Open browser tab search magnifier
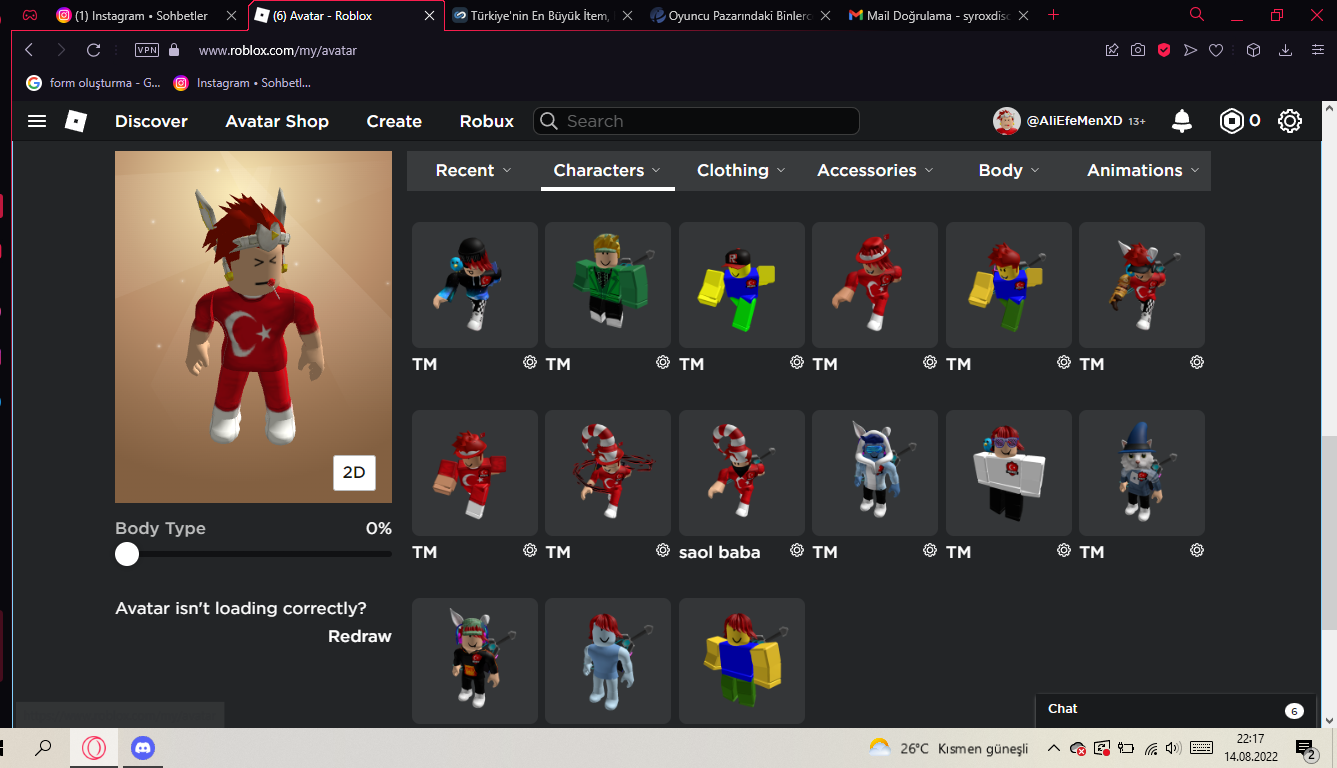The height and width of the screenshot is (768, 1337). (x=1197, y=15)
